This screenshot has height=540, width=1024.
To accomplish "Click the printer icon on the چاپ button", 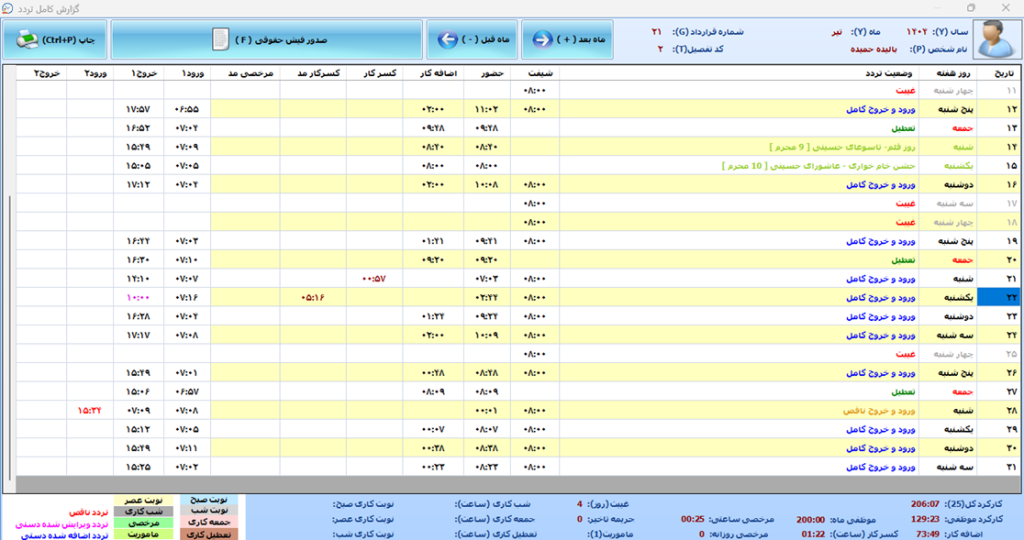I will point(28,40).
